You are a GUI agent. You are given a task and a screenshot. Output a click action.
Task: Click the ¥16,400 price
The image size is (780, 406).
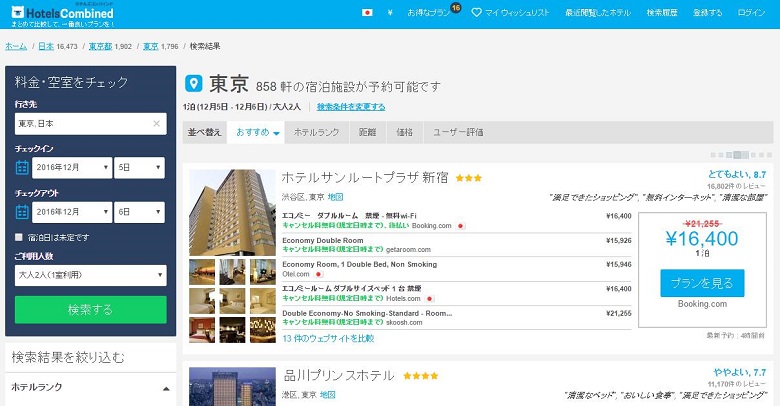(x=702, y=239)
